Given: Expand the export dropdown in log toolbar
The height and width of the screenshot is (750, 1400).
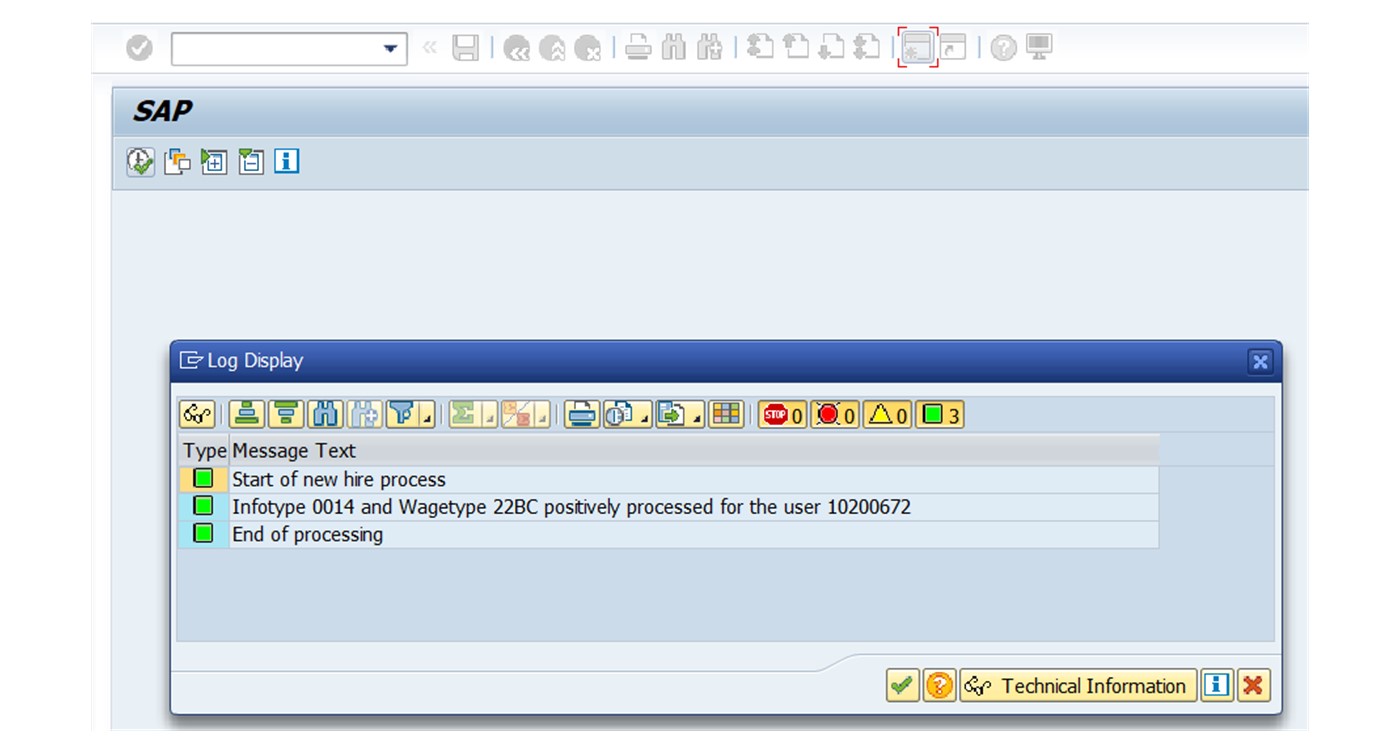Looking at the screenshot, I should click(x=696, y=416).
